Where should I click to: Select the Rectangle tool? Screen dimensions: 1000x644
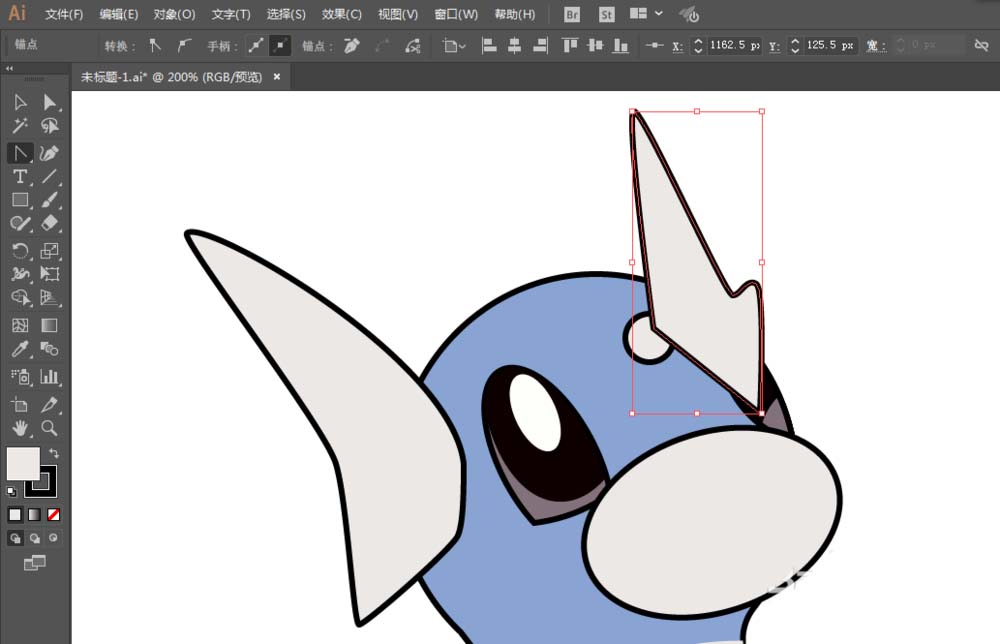20,200
